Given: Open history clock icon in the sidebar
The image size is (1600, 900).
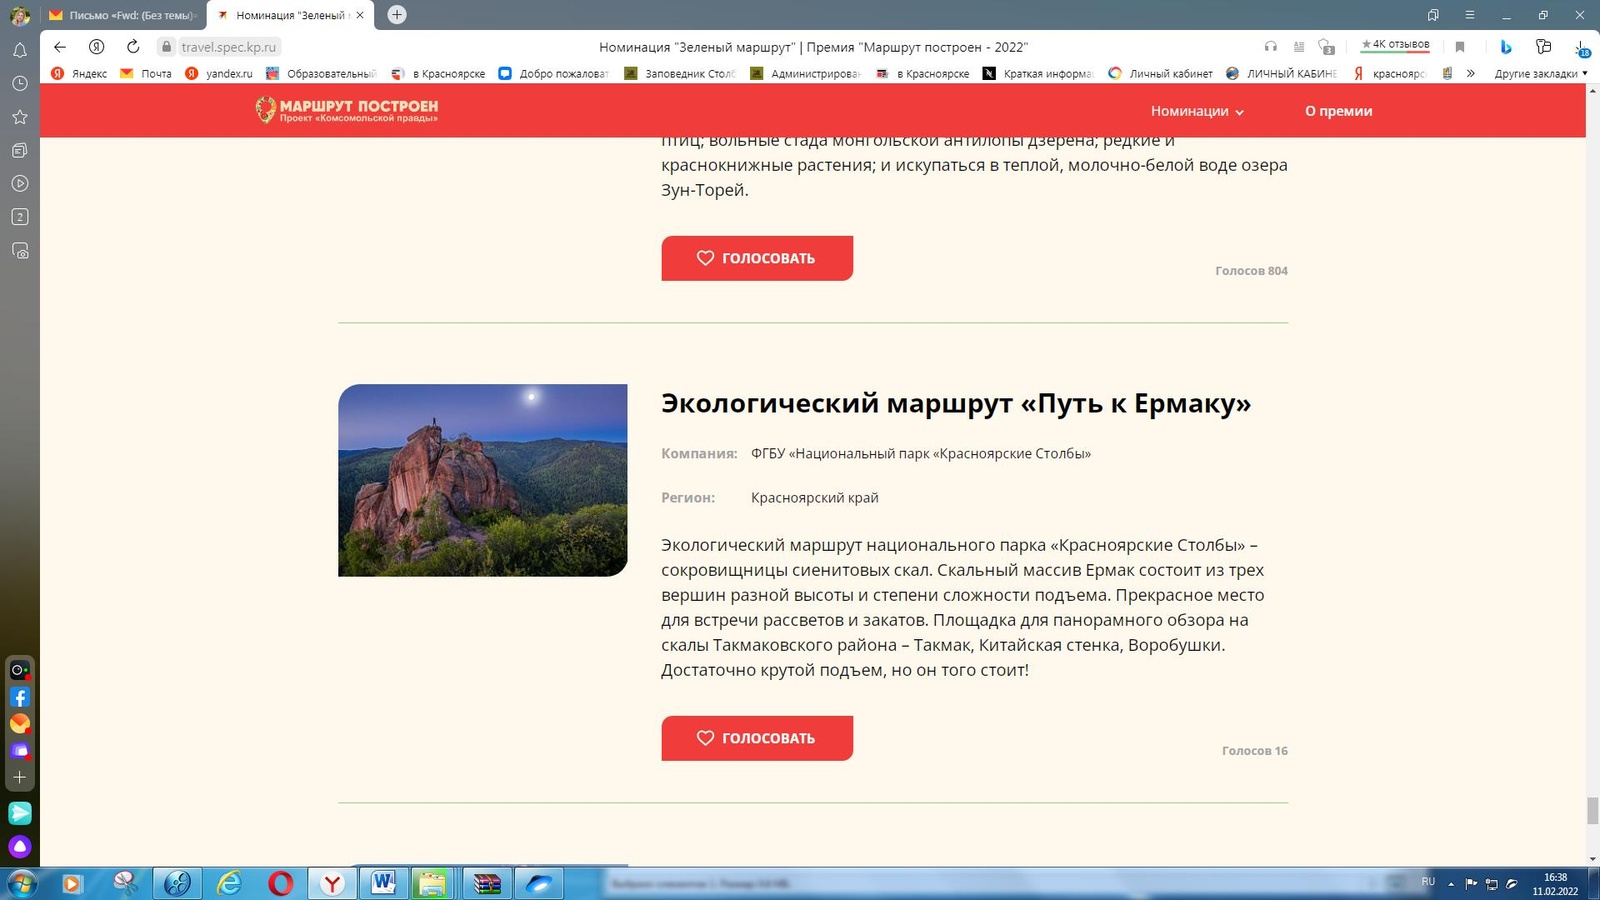Looking at the screenshot, I should pyautogui.click(x=20, y=84).
